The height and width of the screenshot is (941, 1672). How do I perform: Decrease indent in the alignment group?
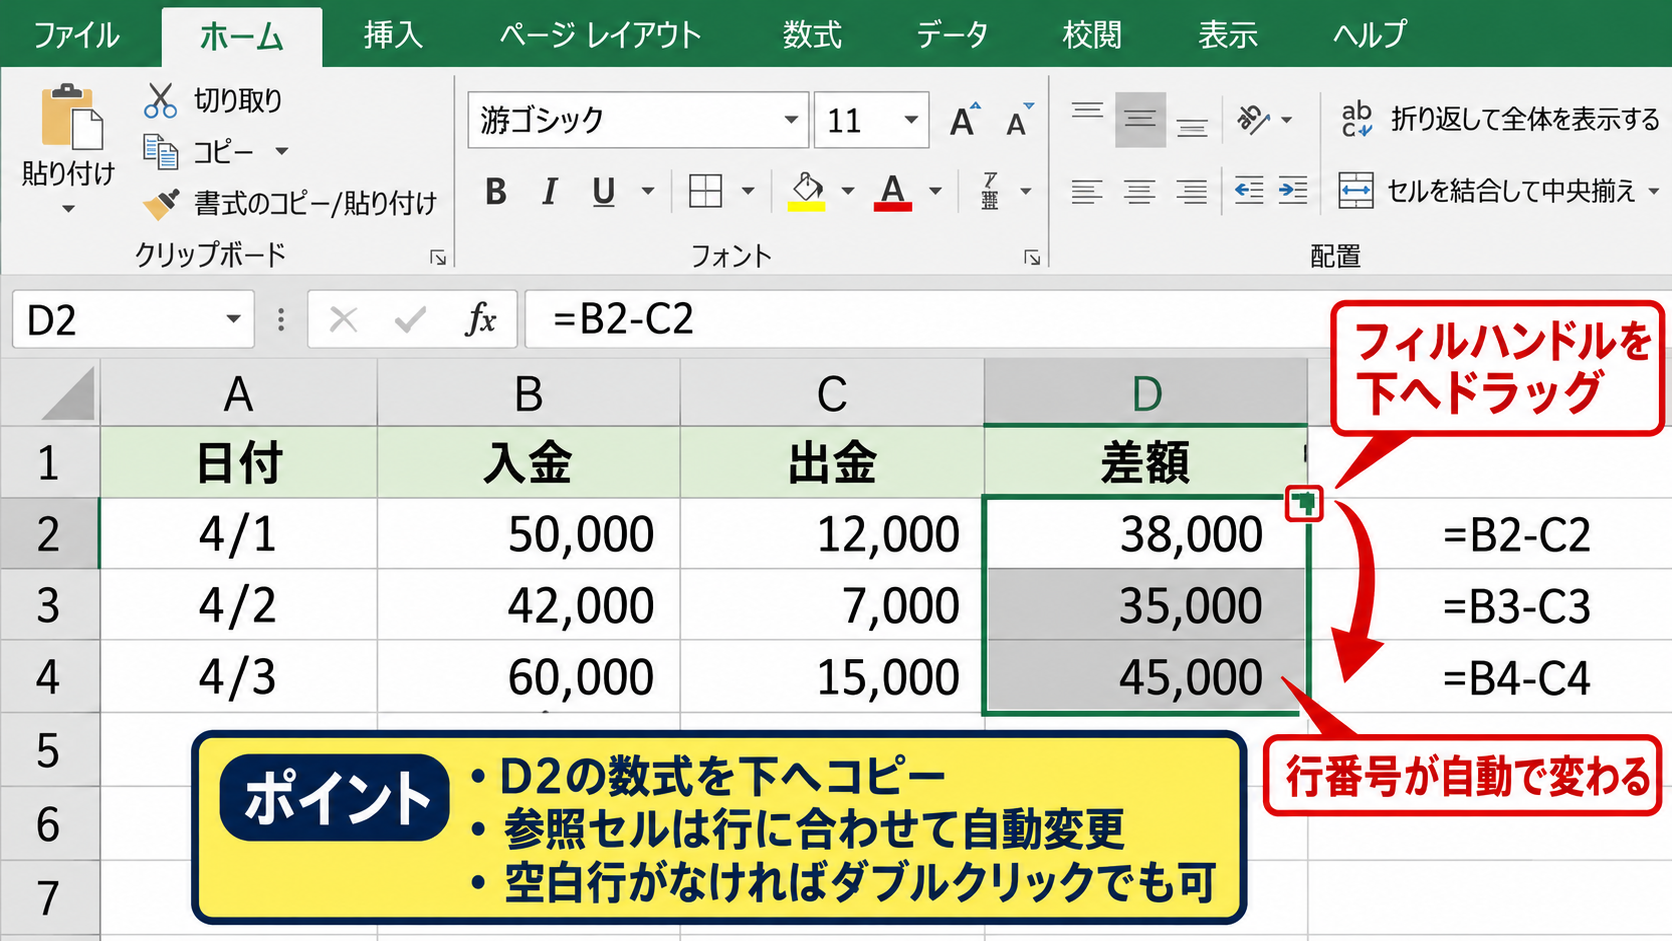pos(1249,190)
